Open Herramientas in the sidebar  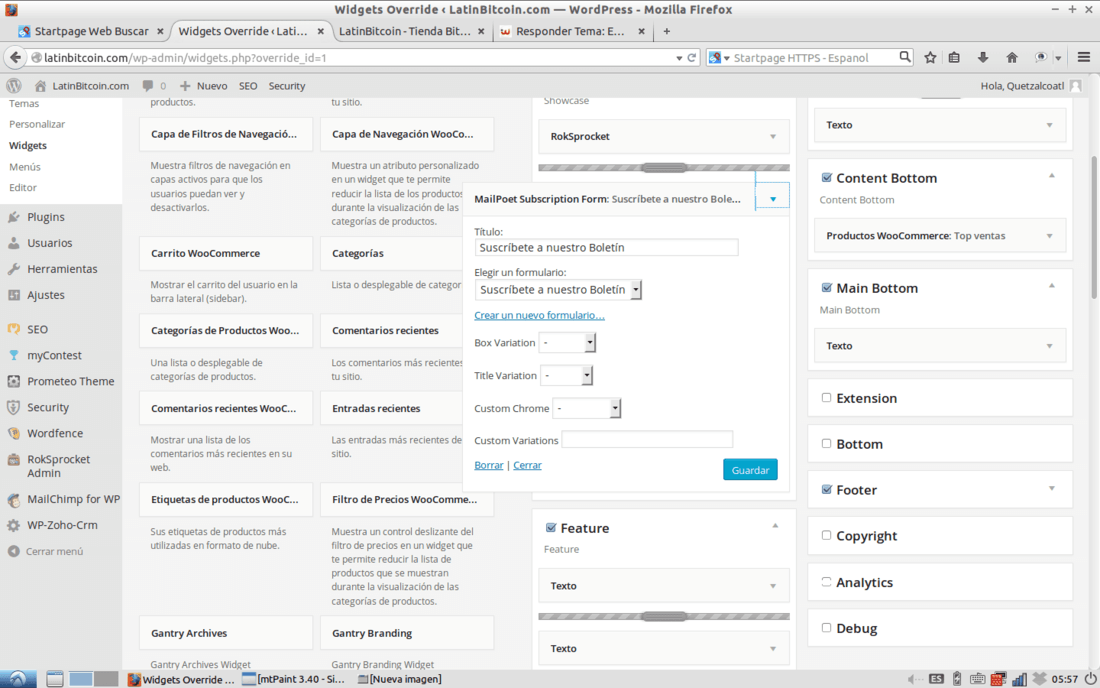click(62, 269)
